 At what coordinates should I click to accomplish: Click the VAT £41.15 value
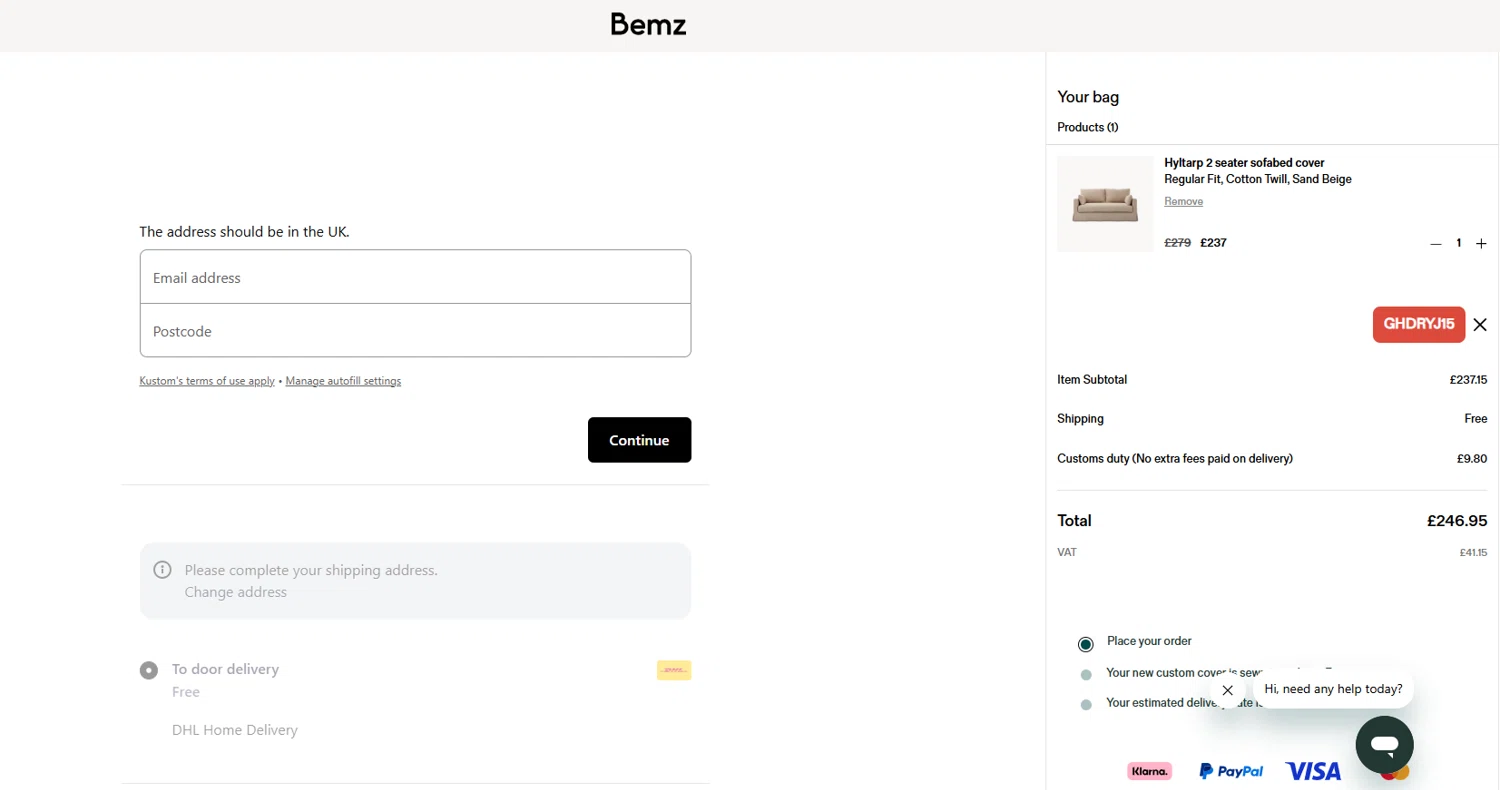1473,552
